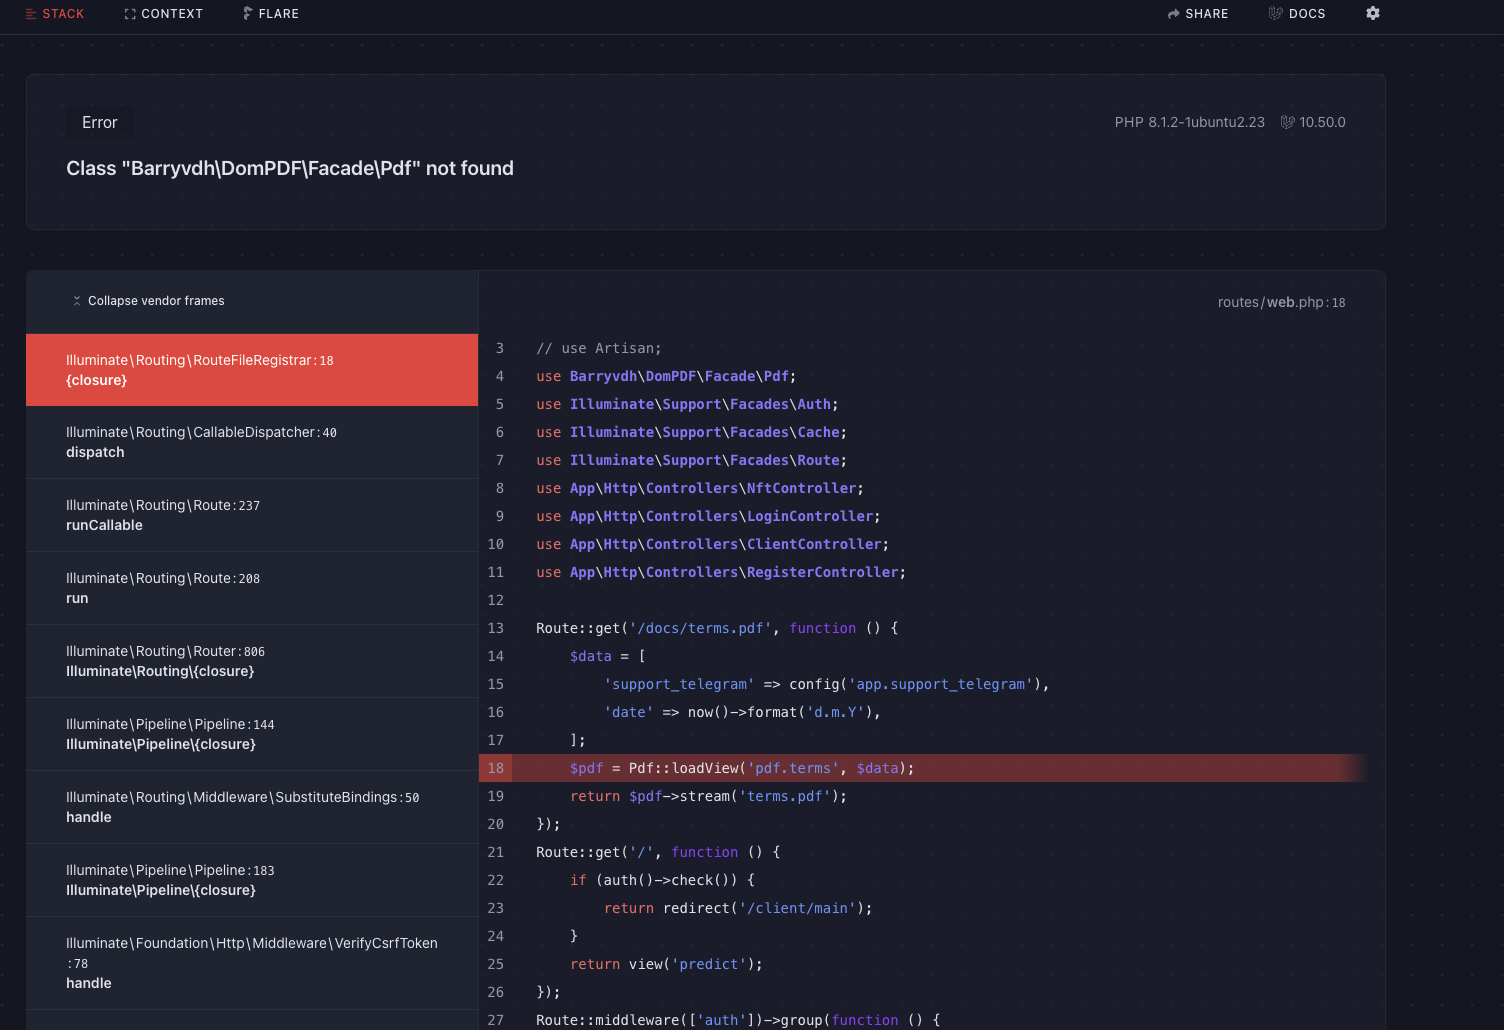This screenshot has height=1030, width=1504.
Task: Collapse vendor frames in stack list
Action: [x=156, y=301]
